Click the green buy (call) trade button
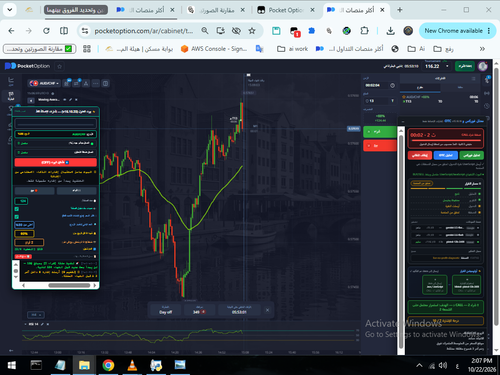Image resolution: width=500 pixels, height=375 pixels. pos(380,132)
